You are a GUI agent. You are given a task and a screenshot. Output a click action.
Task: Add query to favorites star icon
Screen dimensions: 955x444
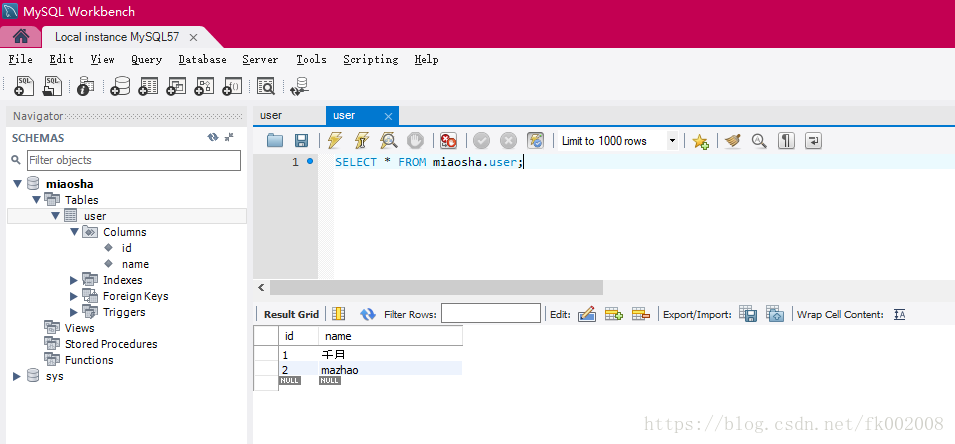click(x=700, y=141)
